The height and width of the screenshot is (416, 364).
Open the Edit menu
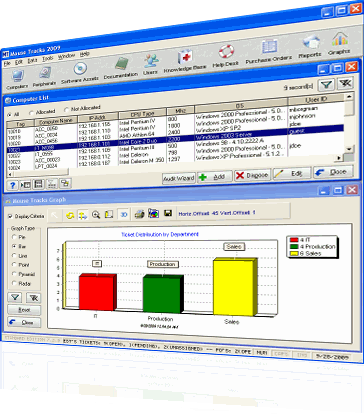pos(19,62)
